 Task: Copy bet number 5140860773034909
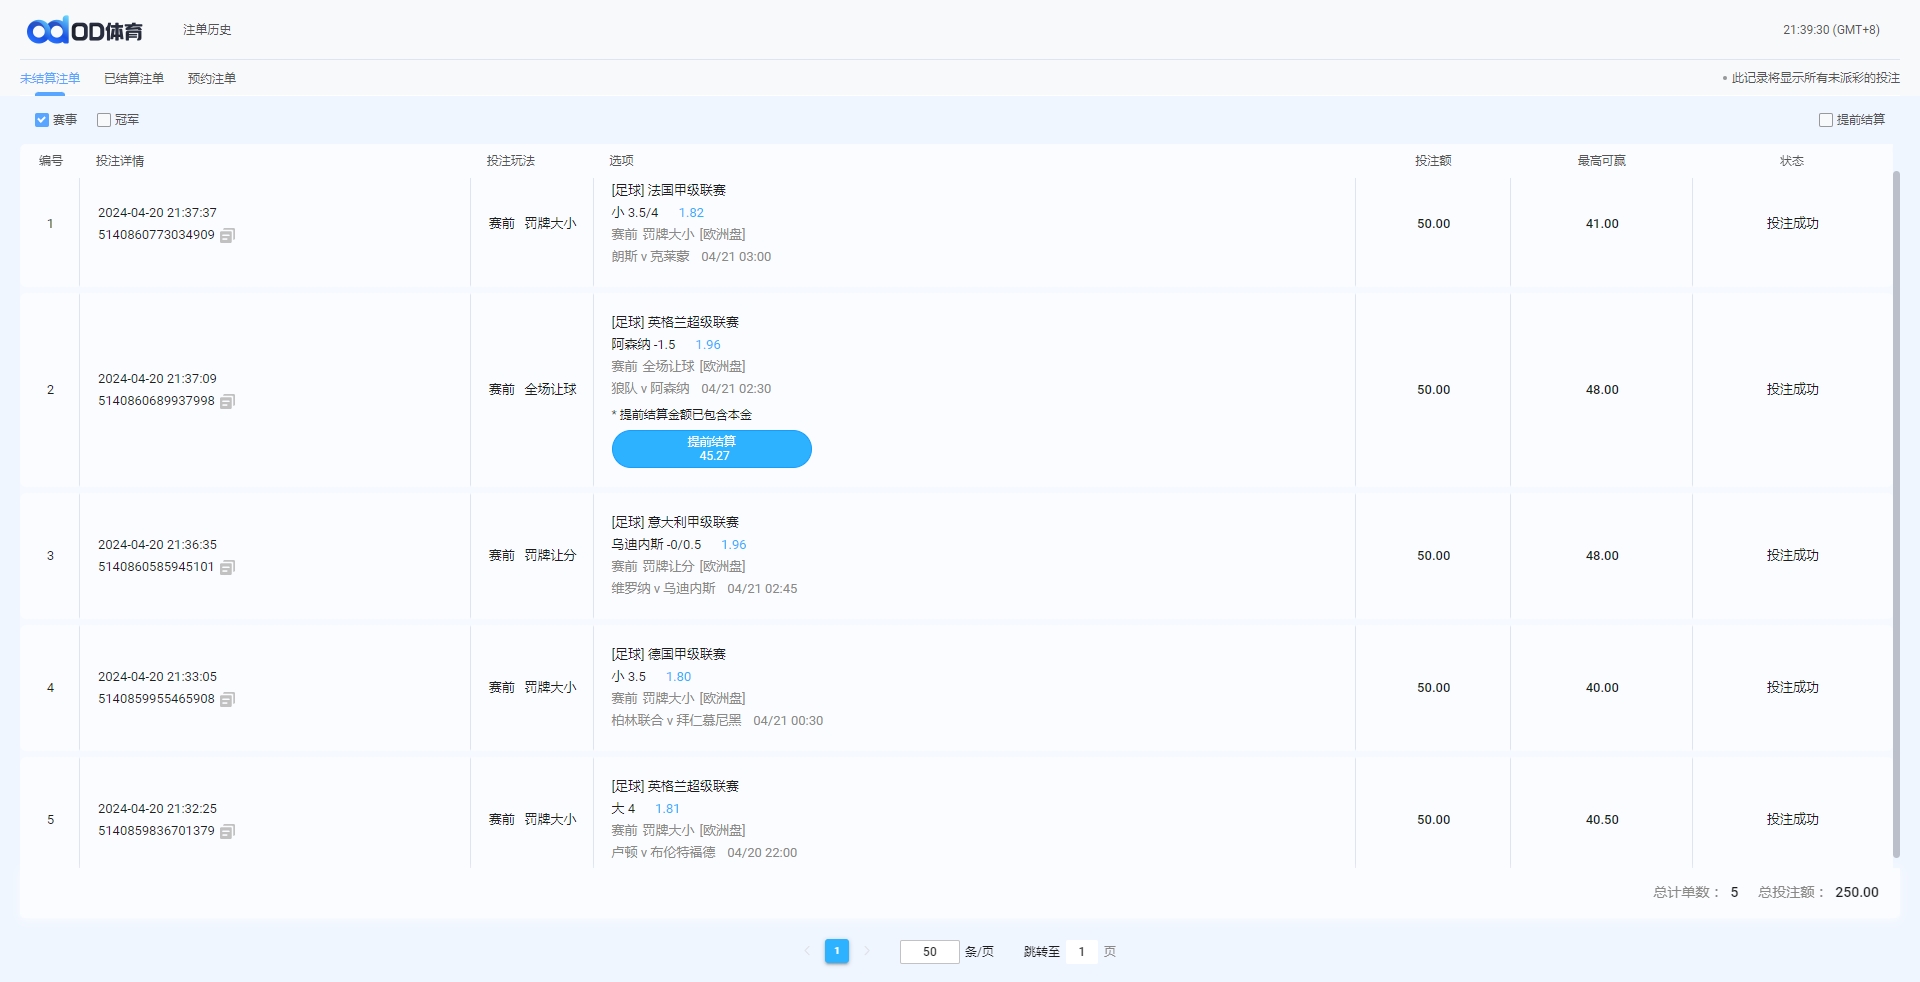click(227, 236)
